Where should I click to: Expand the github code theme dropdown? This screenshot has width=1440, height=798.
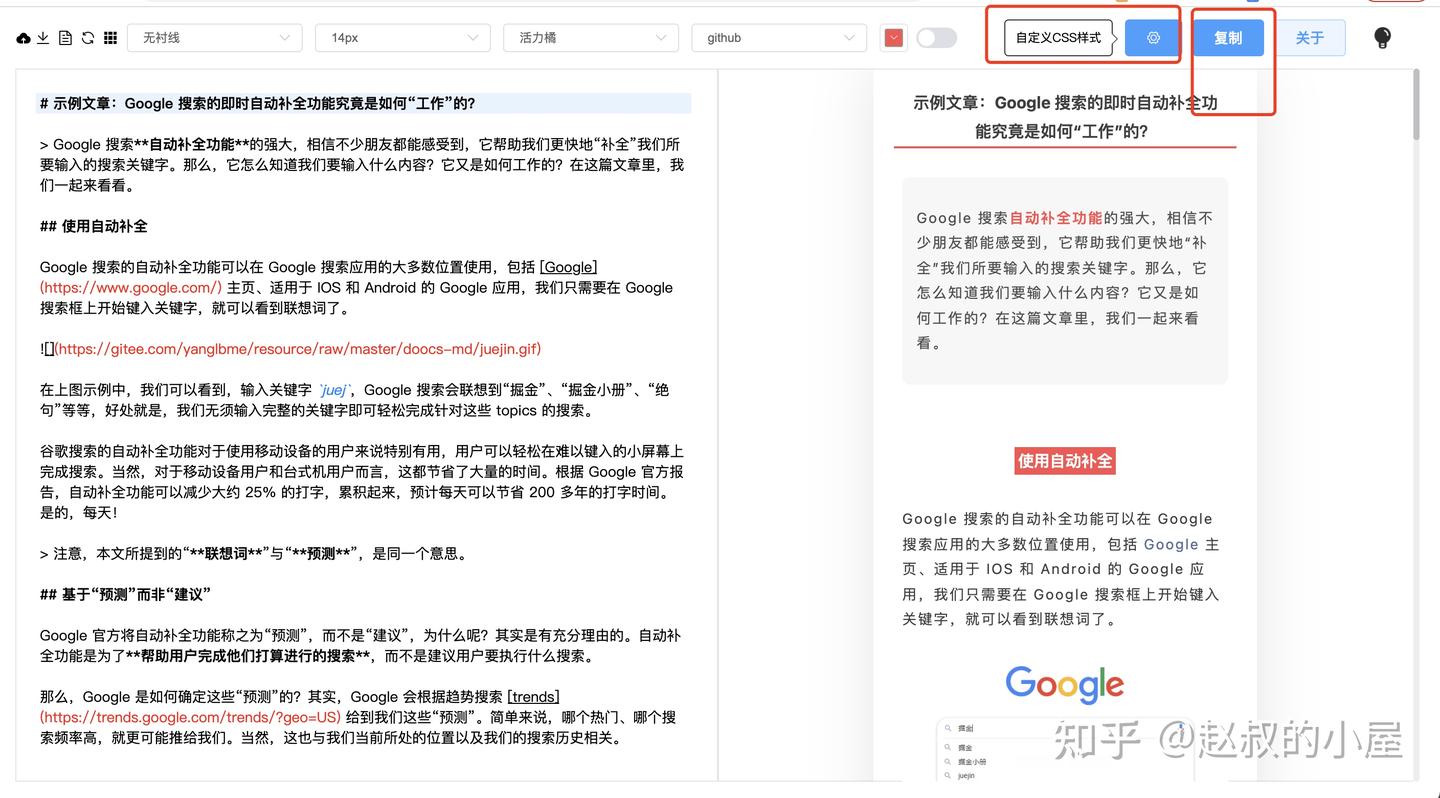pos(780,37)
